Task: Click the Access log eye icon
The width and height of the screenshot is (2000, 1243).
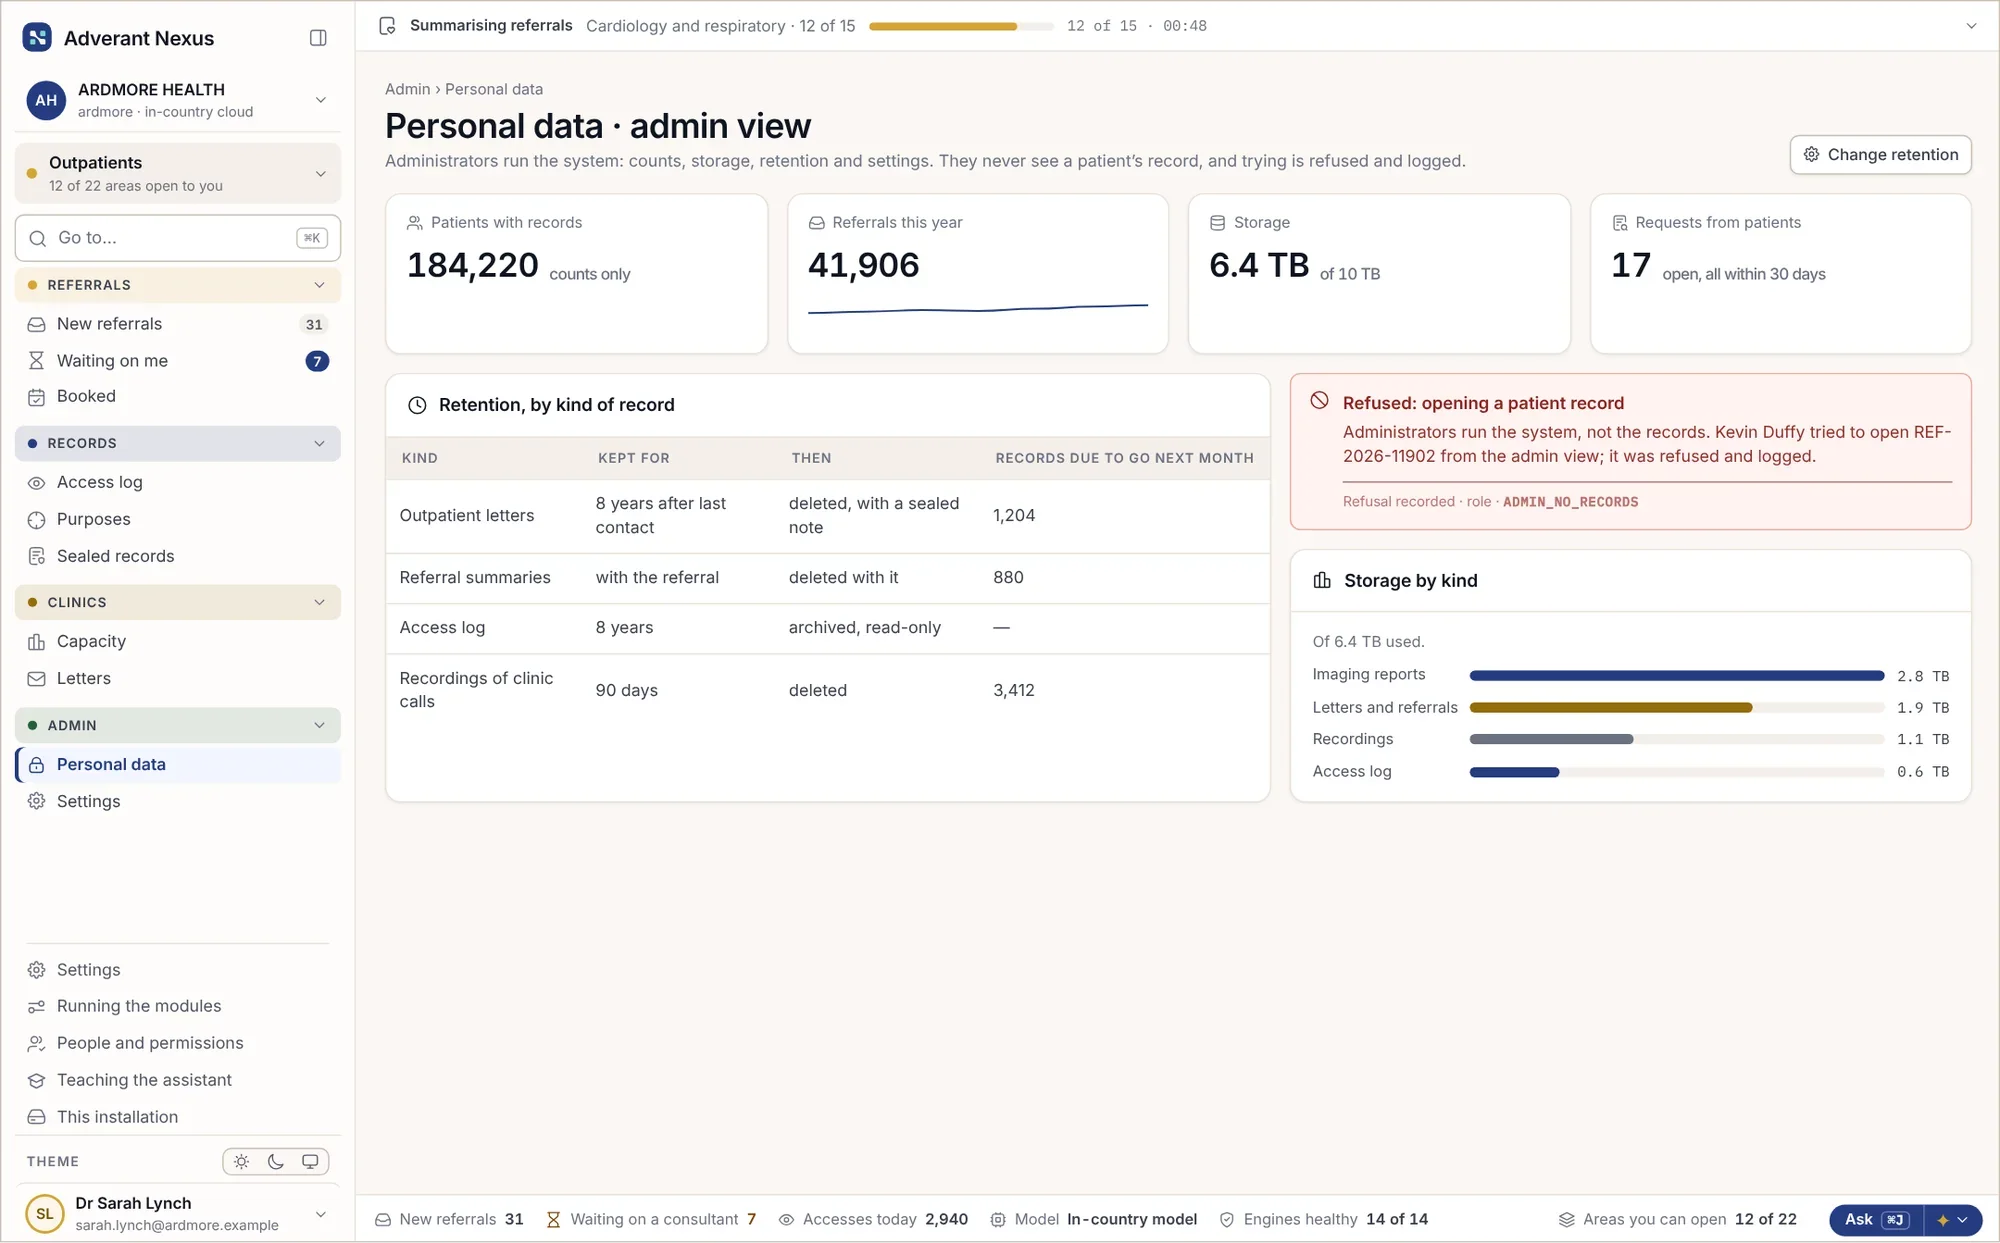Action: pos(37,483)
